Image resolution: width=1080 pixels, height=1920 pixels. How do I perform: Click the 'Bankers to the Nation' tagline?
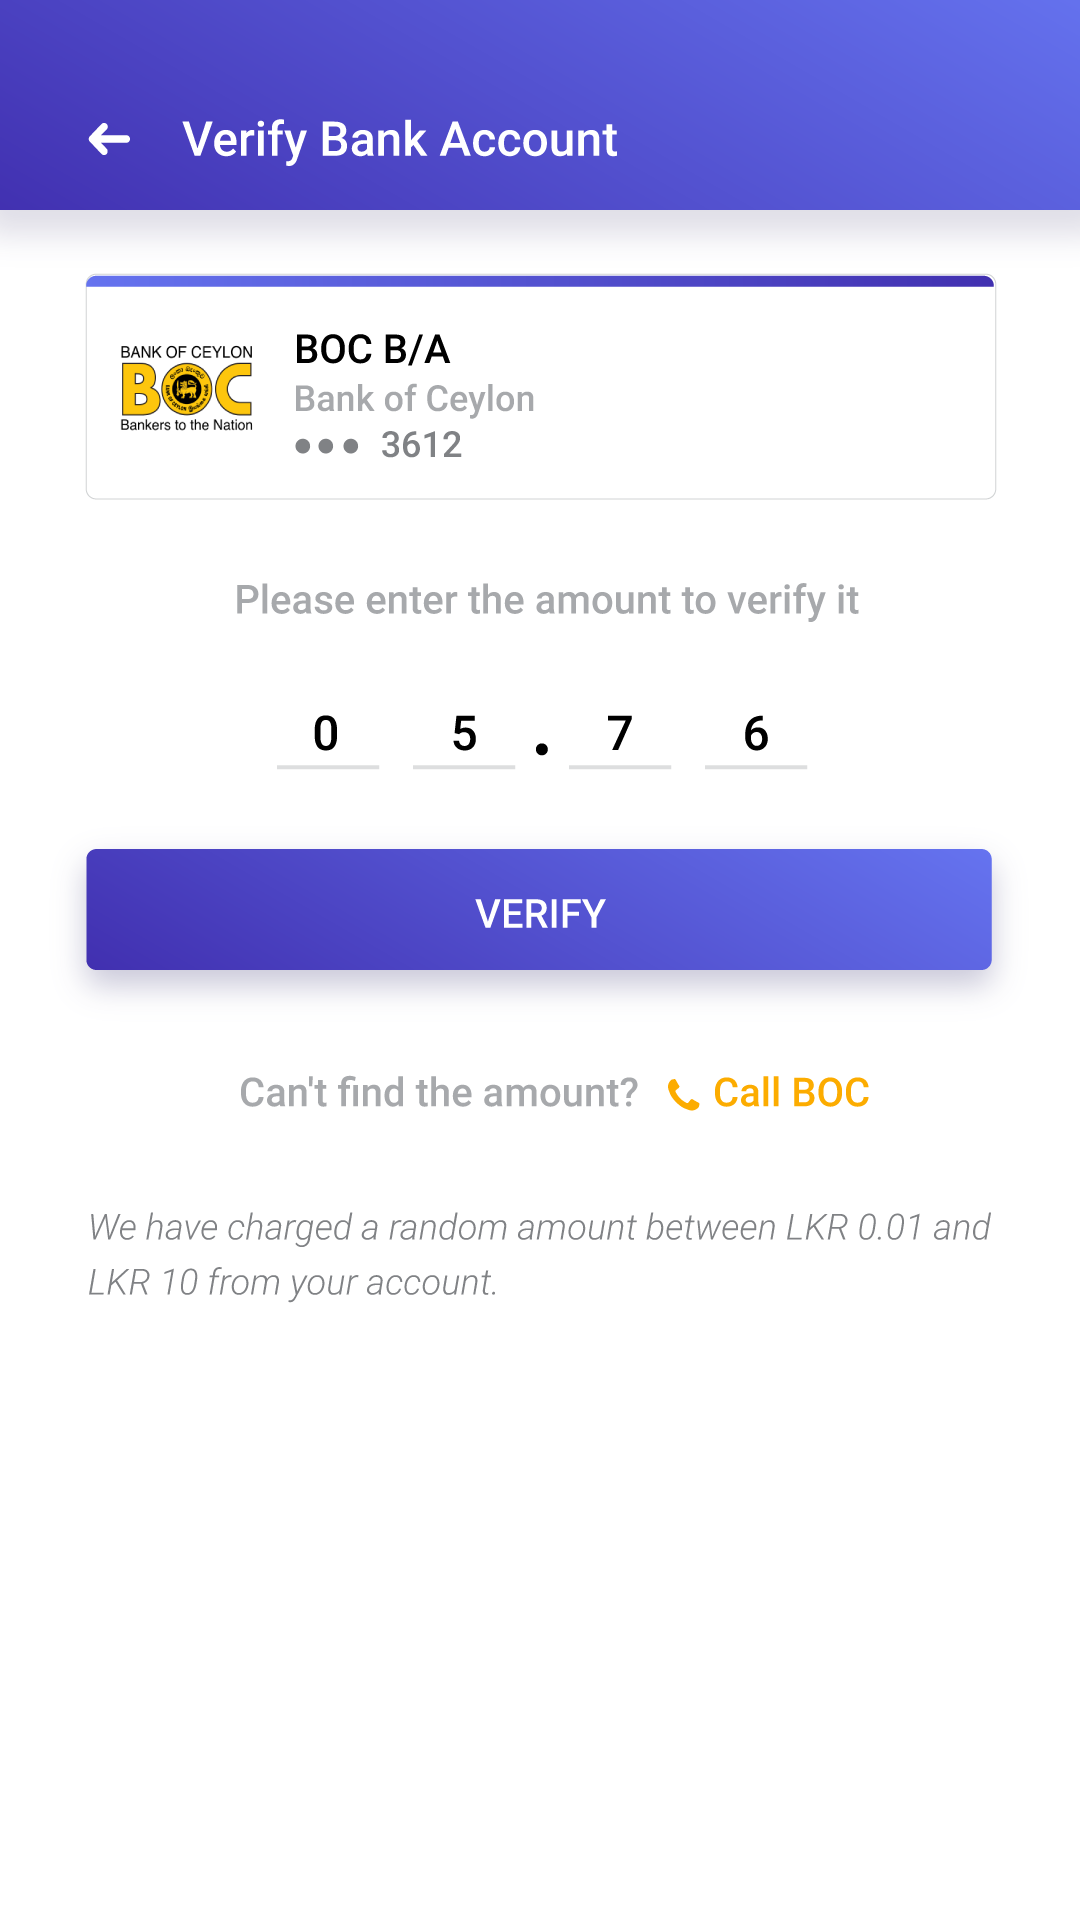pyautogui.click(x=187, y=425)
